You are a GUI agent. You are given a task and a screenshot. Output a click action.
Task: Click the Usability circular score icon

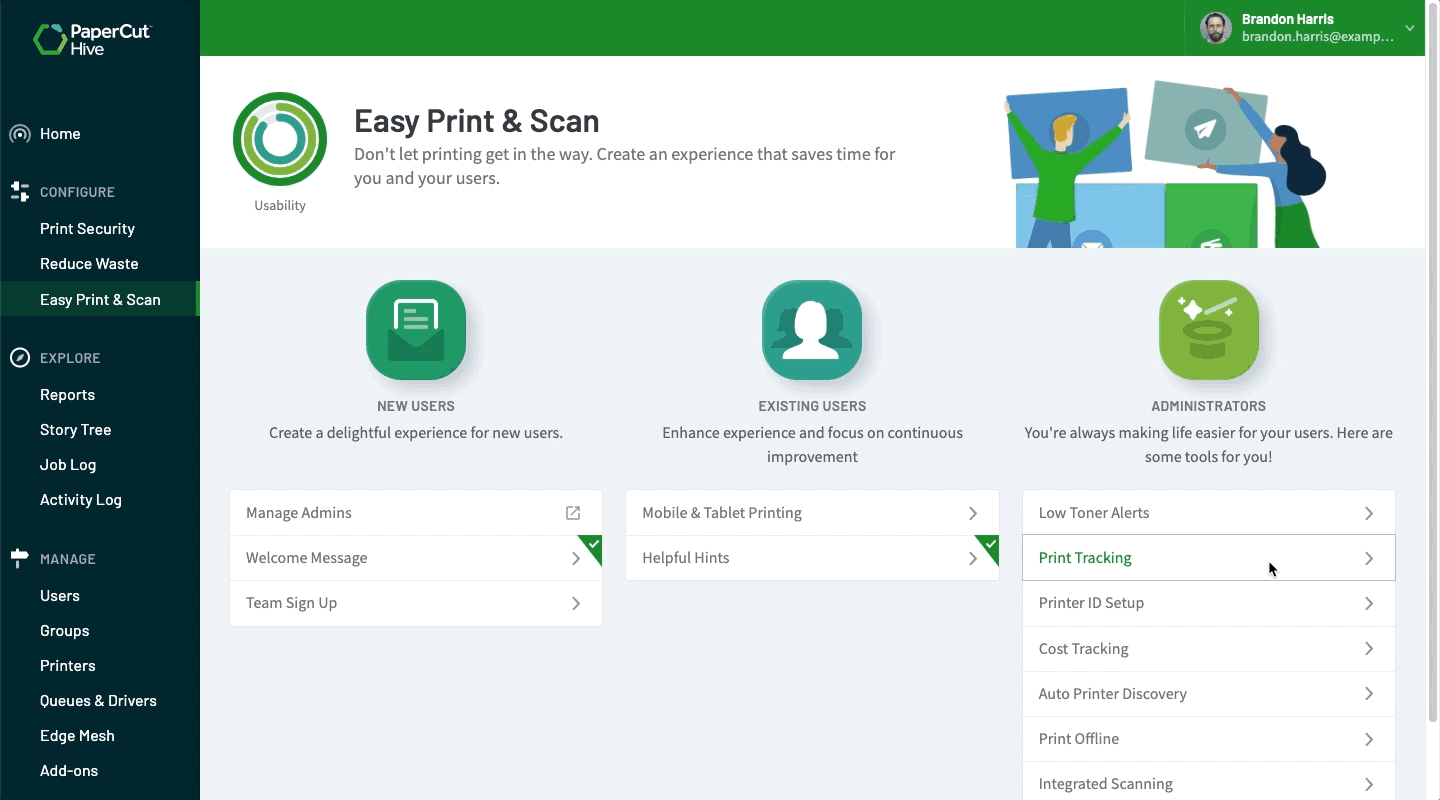[280, 140]
